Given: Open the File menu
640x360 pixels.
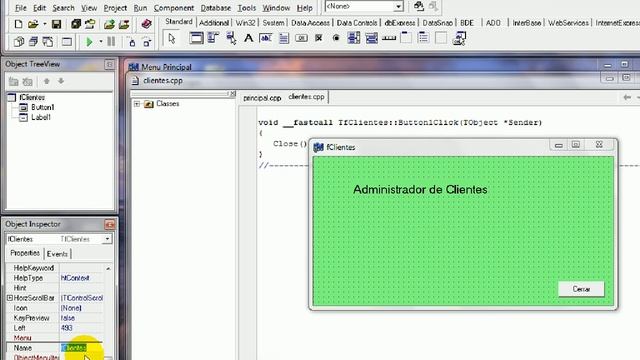Looking at the screenshot, I should pos(20,8).
